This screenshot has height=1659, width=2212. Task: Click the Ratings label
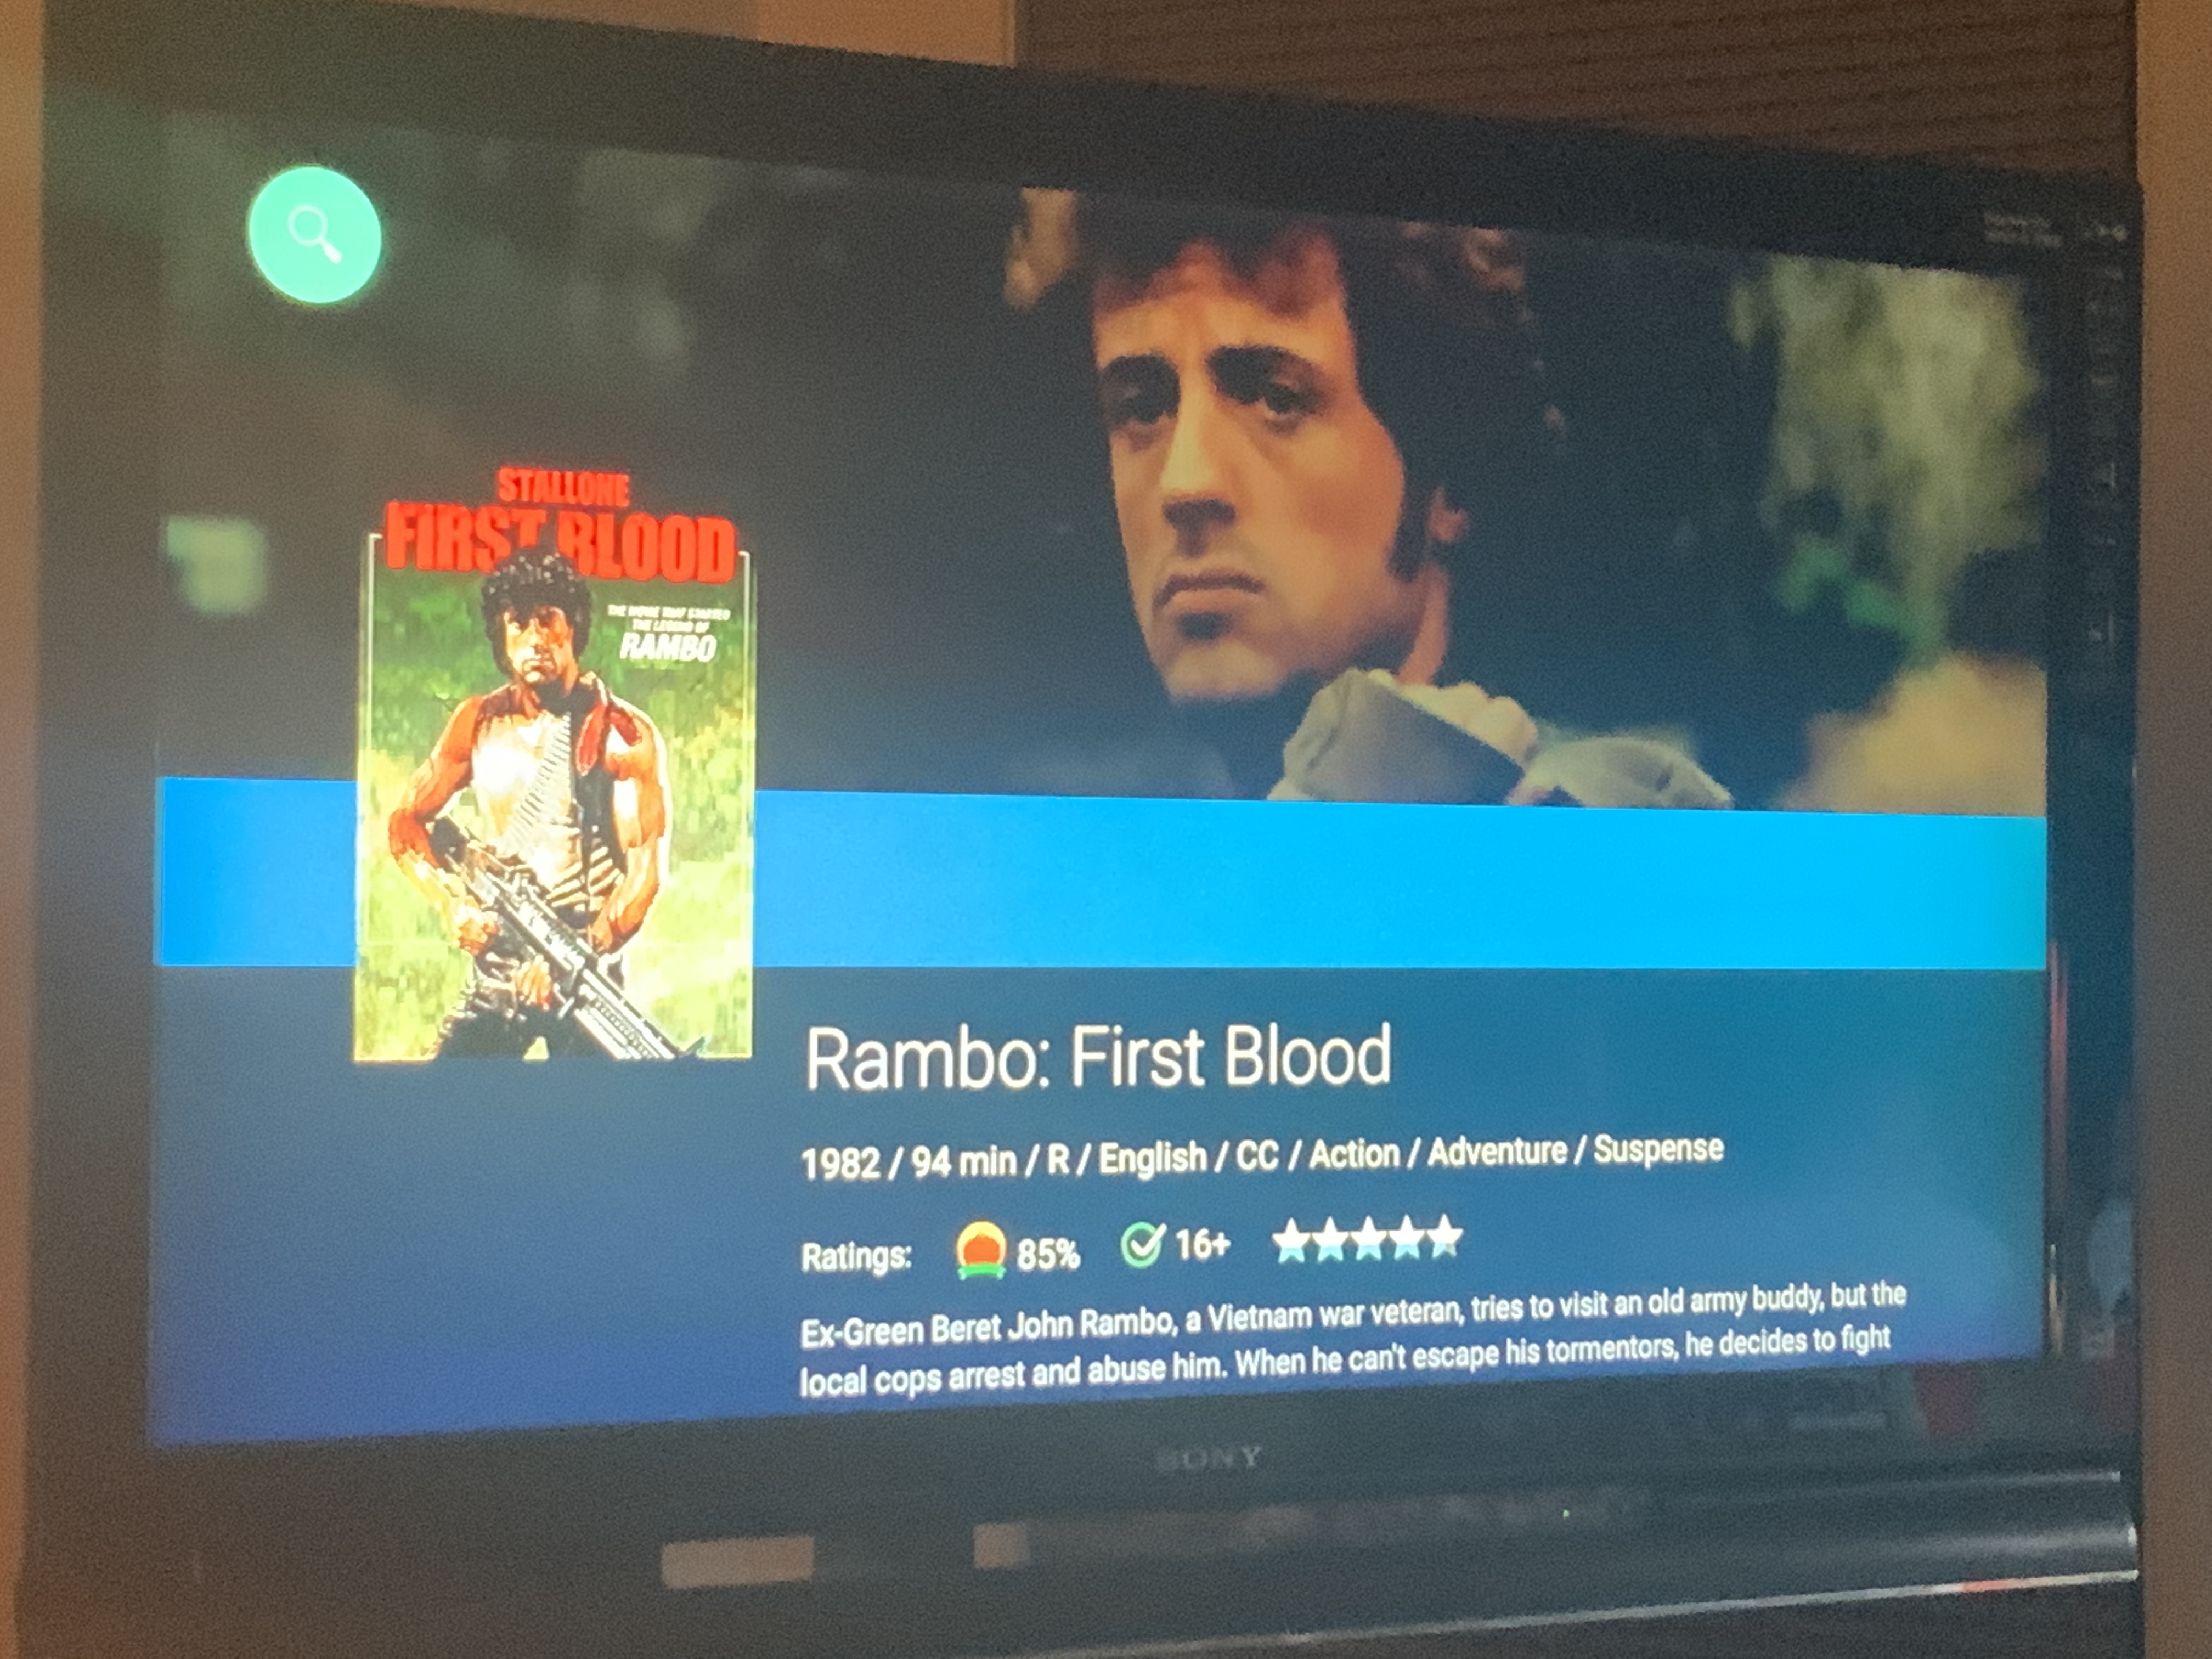click(856, 1256)
